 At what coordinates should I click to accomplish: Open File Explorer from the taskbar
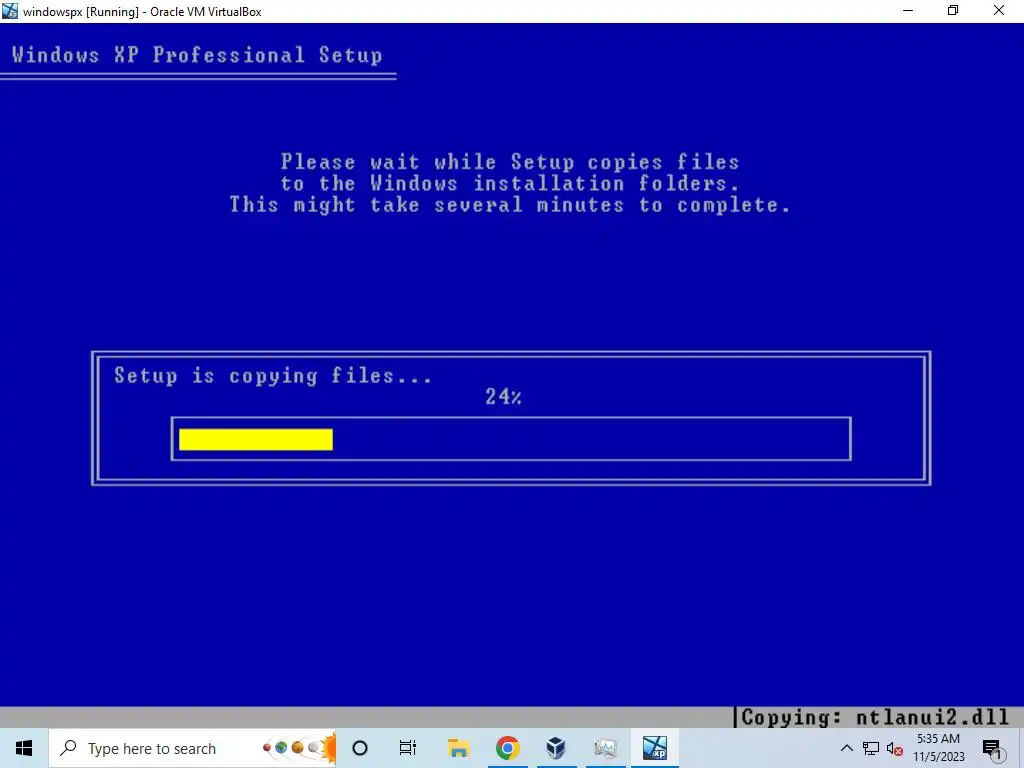[x=458, y=748]
